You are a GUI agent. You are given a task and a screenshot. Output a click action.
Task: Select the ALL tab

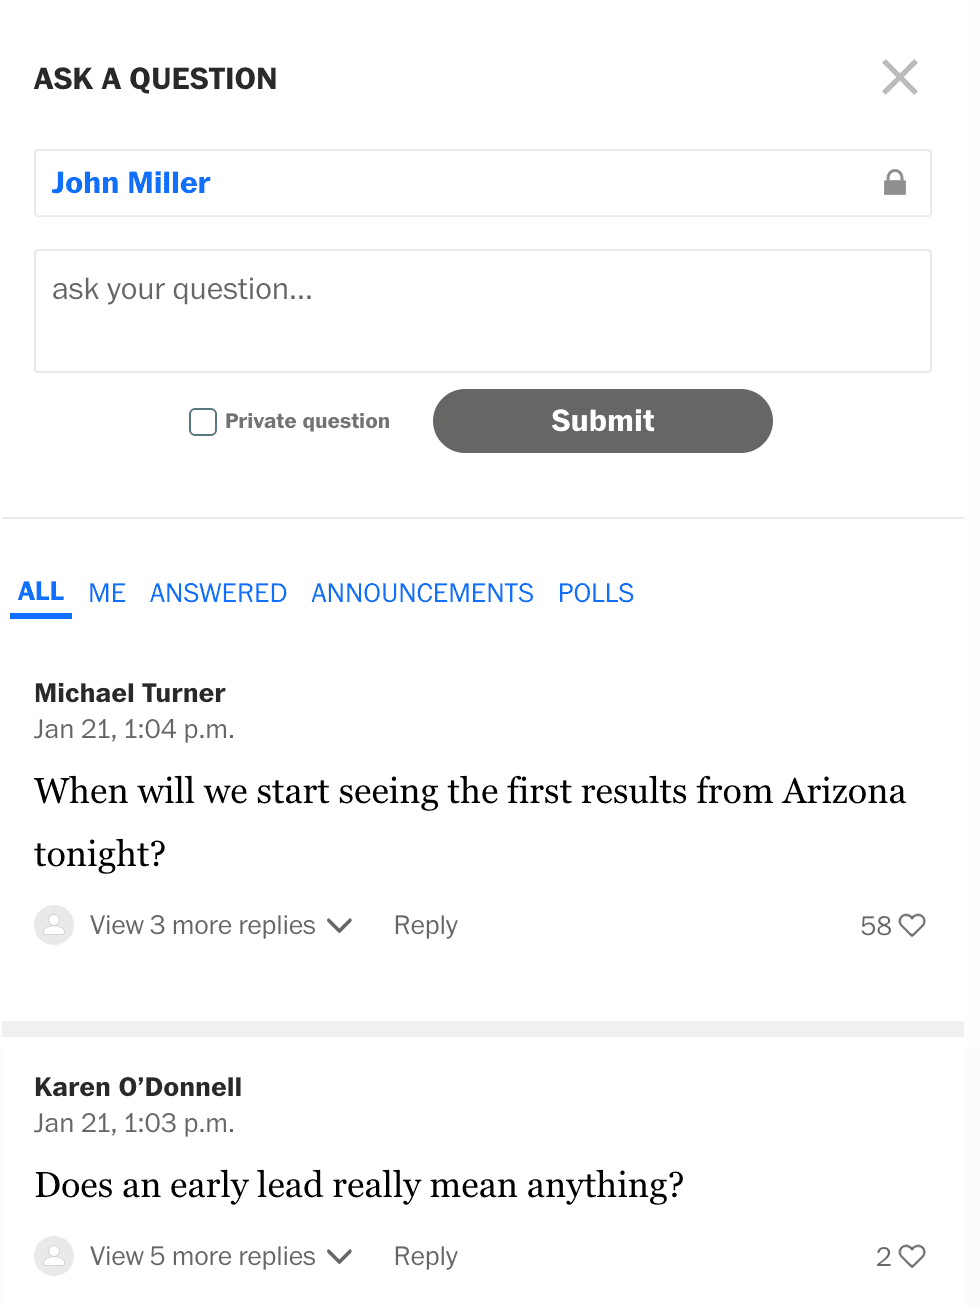pyautogui.click(x=41, y=592)
